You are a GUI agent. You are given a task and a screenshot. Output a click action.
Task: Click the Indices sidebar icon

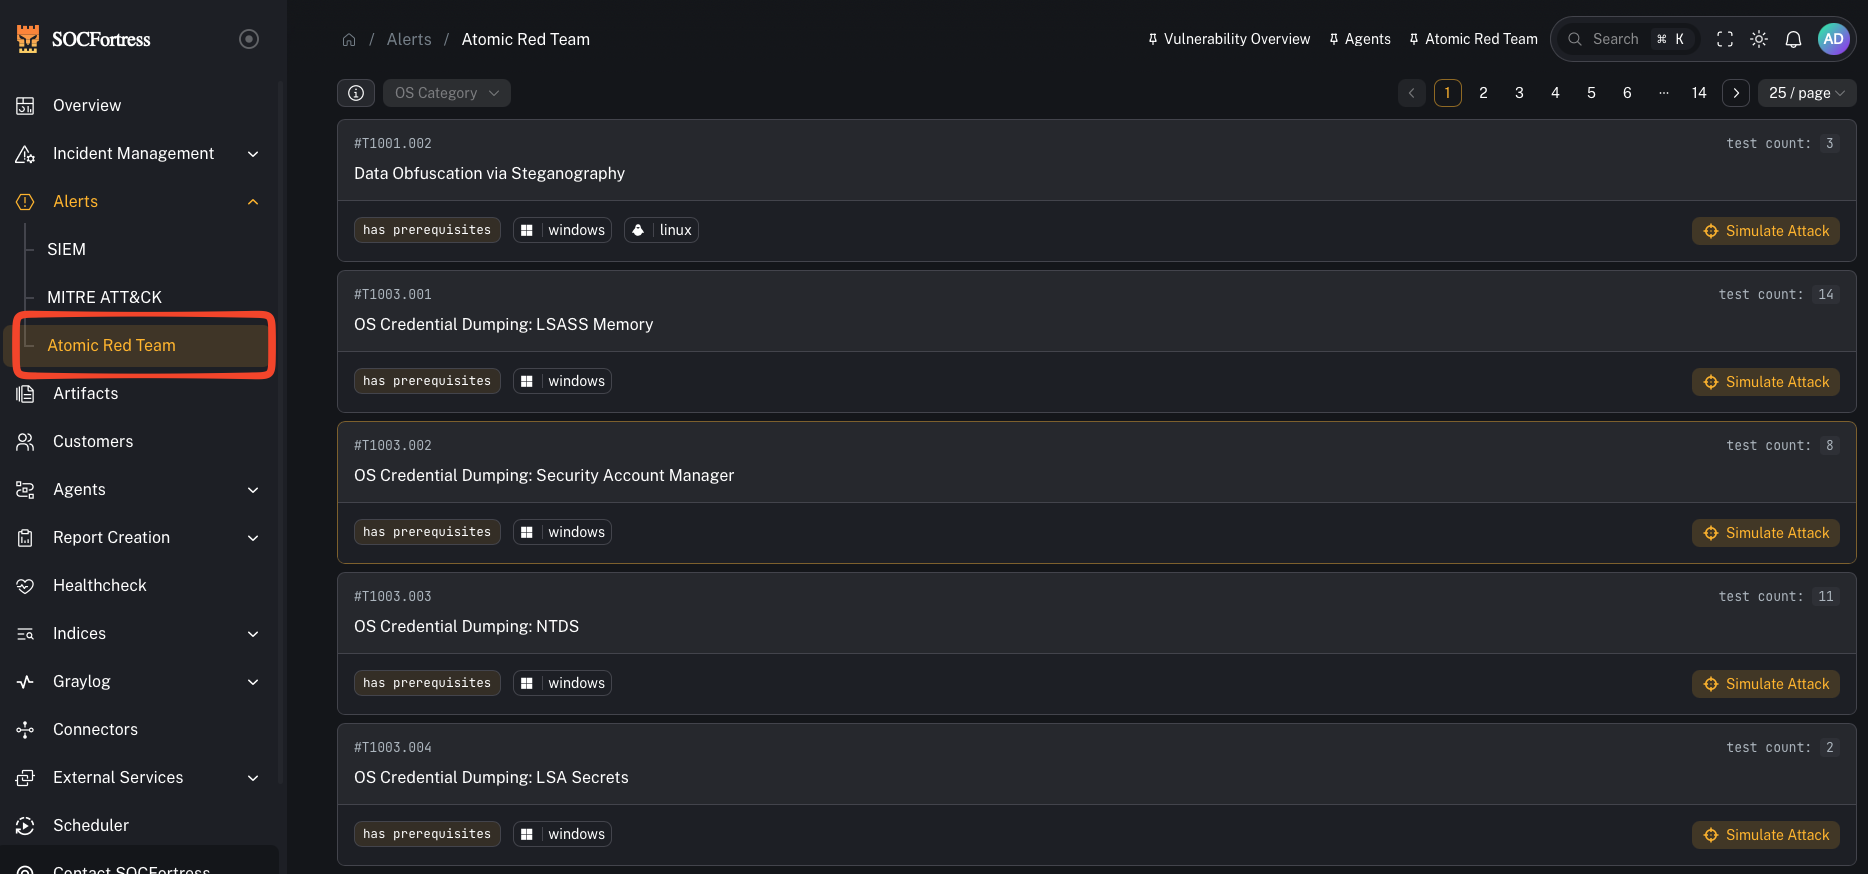pos(25,634)
